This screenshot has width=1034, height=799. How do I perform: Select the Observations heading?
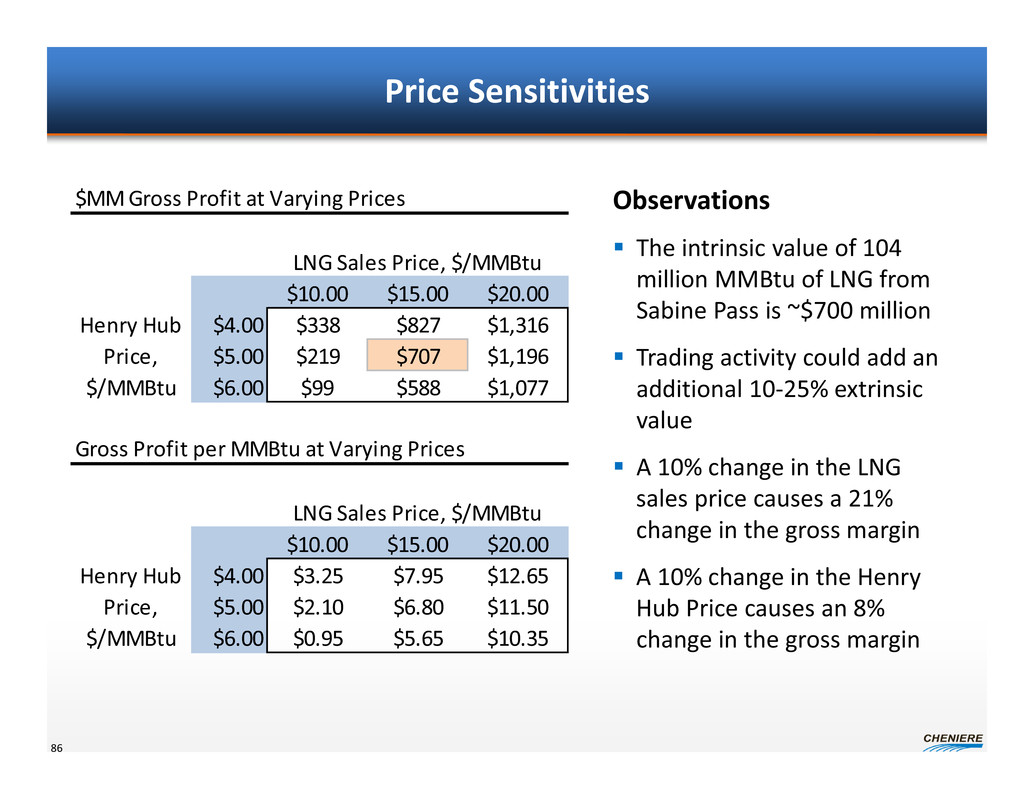pos(691,201)
